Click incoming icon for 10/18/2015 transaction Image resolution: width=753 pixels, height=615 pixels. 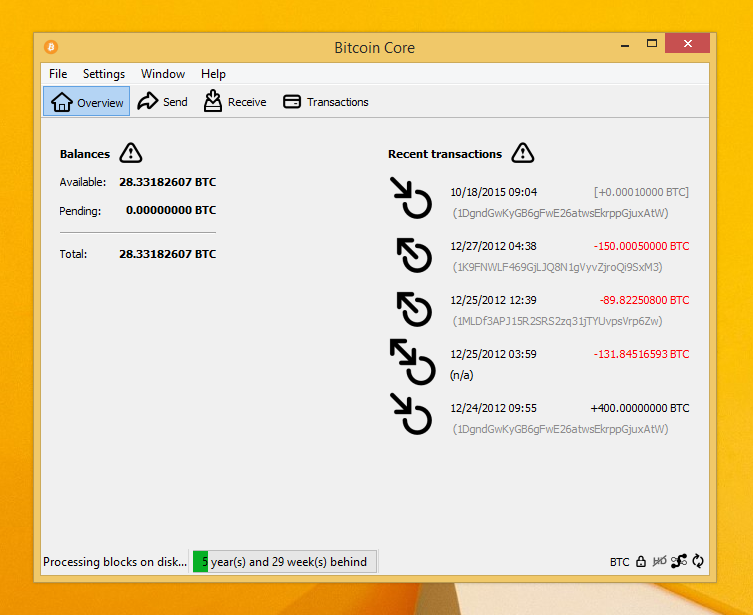pyautogui.click(x=411, y=198)
